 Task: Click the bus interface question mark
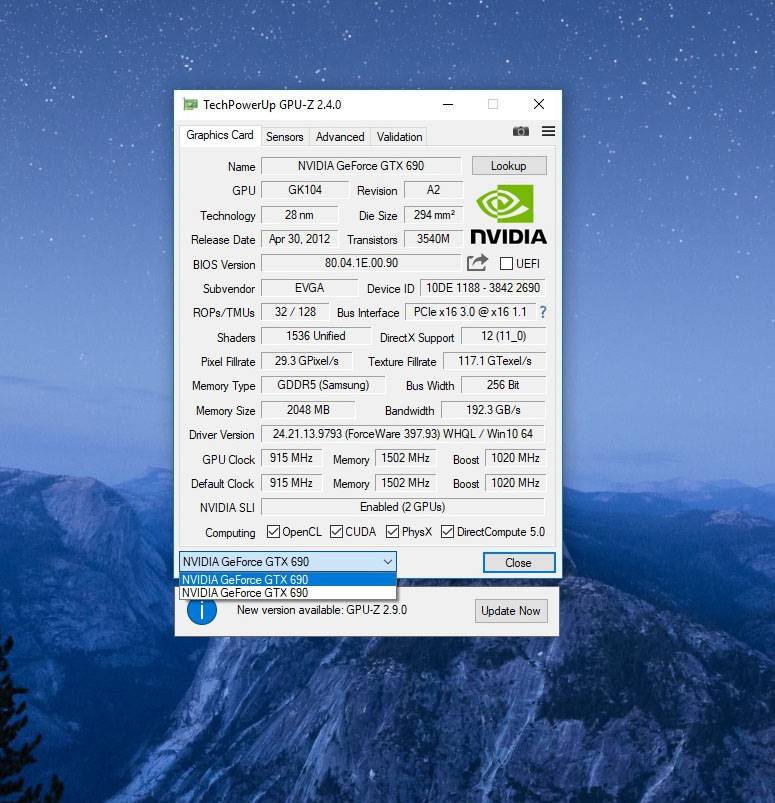point(543,312)
